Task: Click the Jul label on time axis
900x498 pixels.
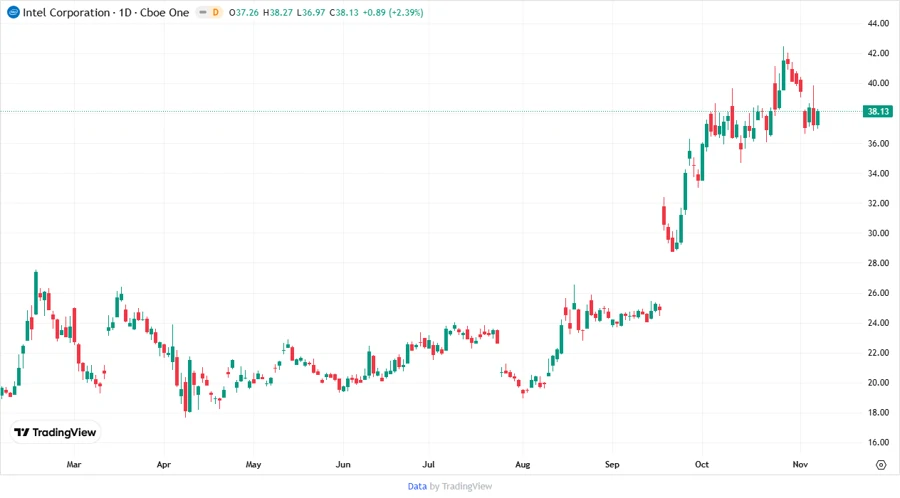Action: 428,464
